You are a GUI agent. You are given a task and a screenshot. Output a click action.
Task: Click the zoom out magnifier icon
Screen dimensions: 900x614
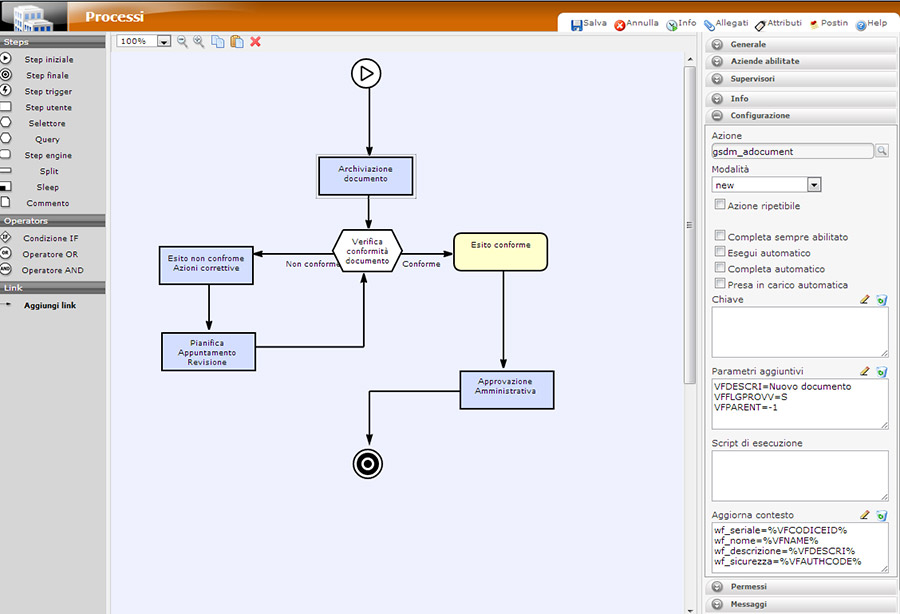click(182, 42)
